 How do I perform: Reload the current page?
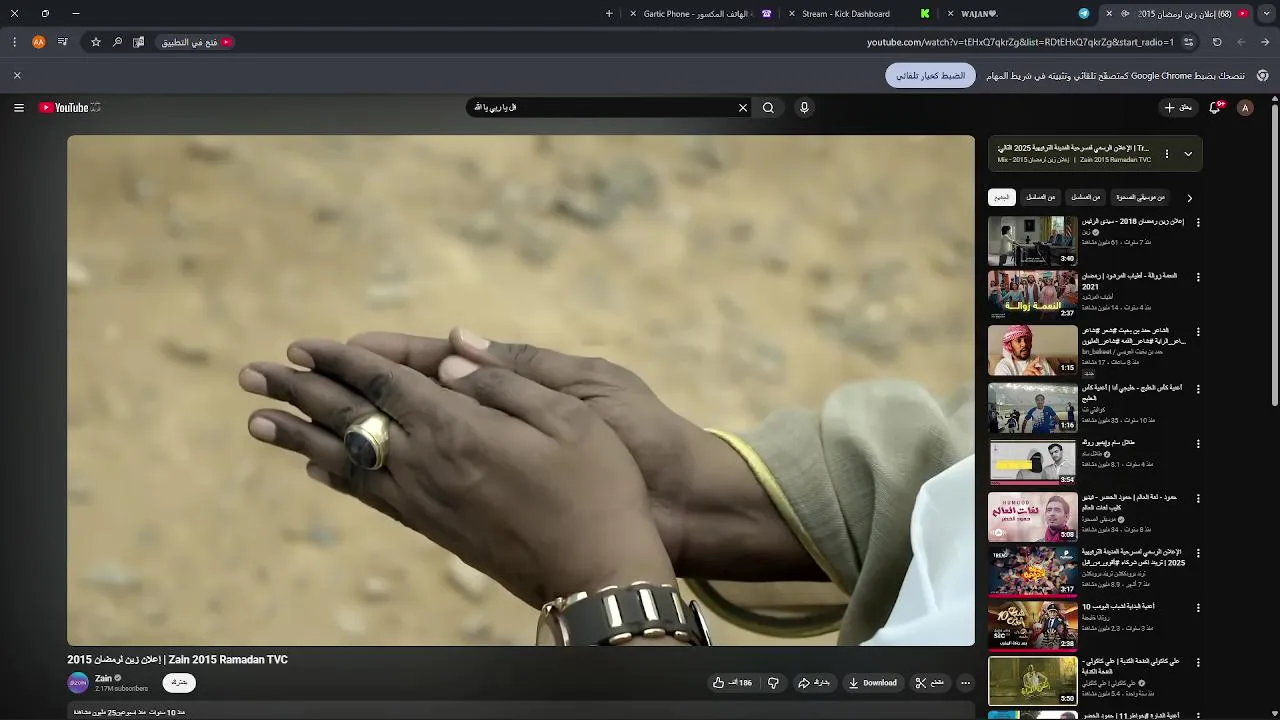[x=1217, y=42]
